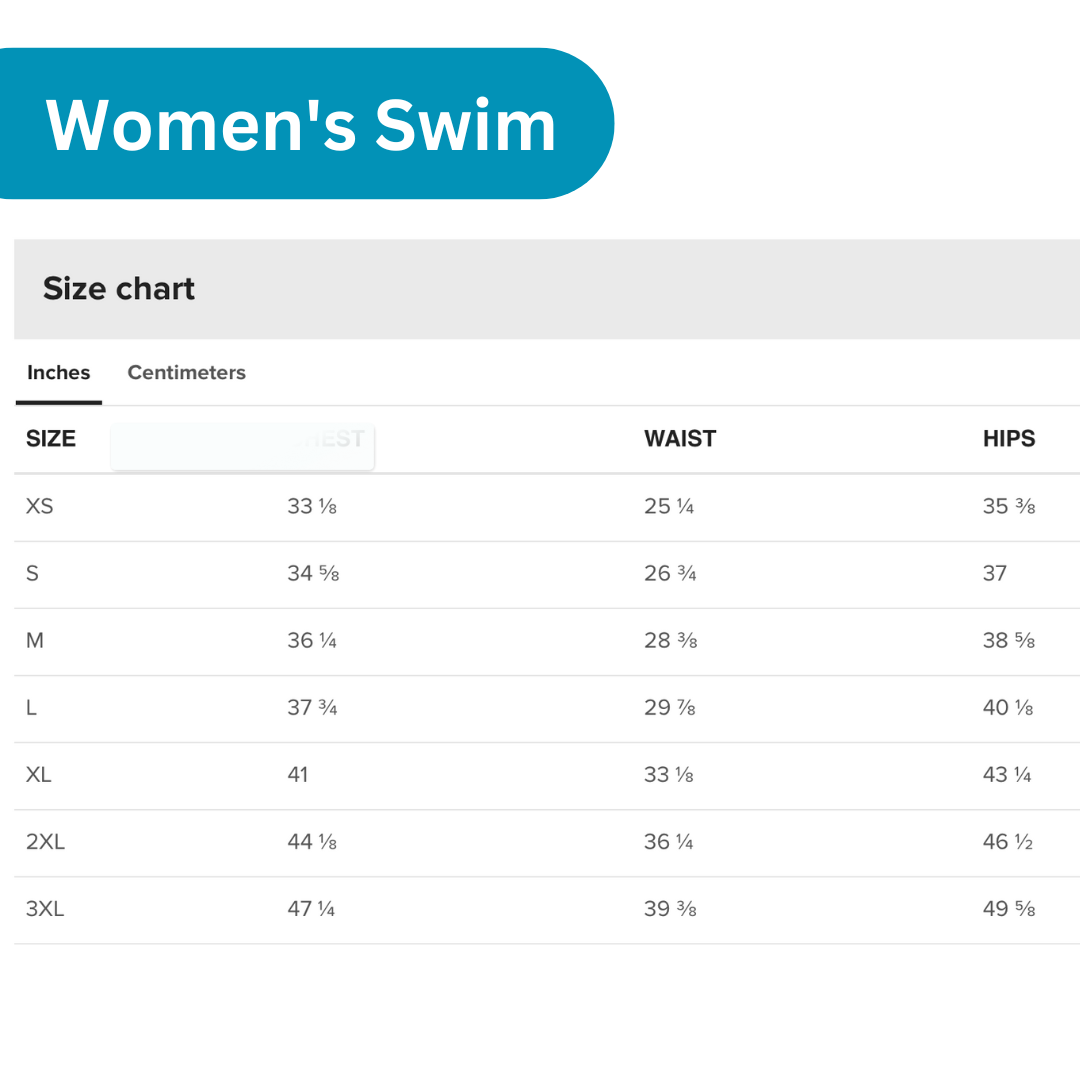The width and height of the screenshot is (1080, 1080).
Task: Click the 3XL waist value 39 ⅜
Action: click(670, 909)
